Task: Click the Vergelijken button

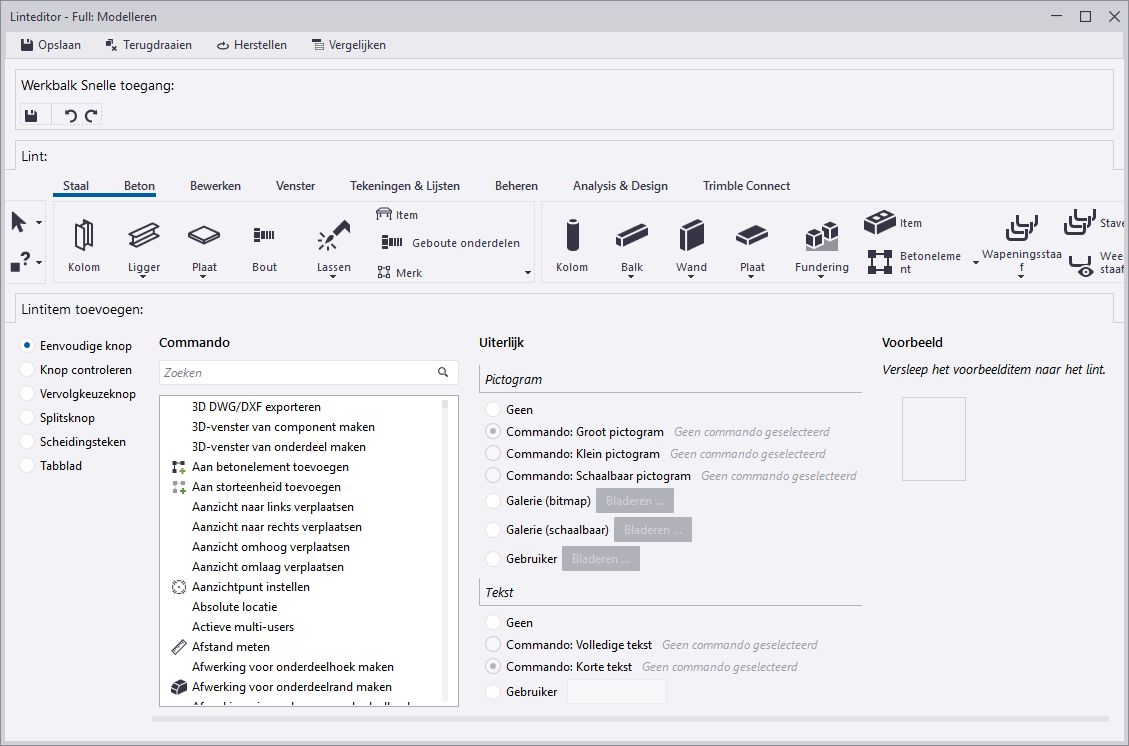Action: coord(348,45)
